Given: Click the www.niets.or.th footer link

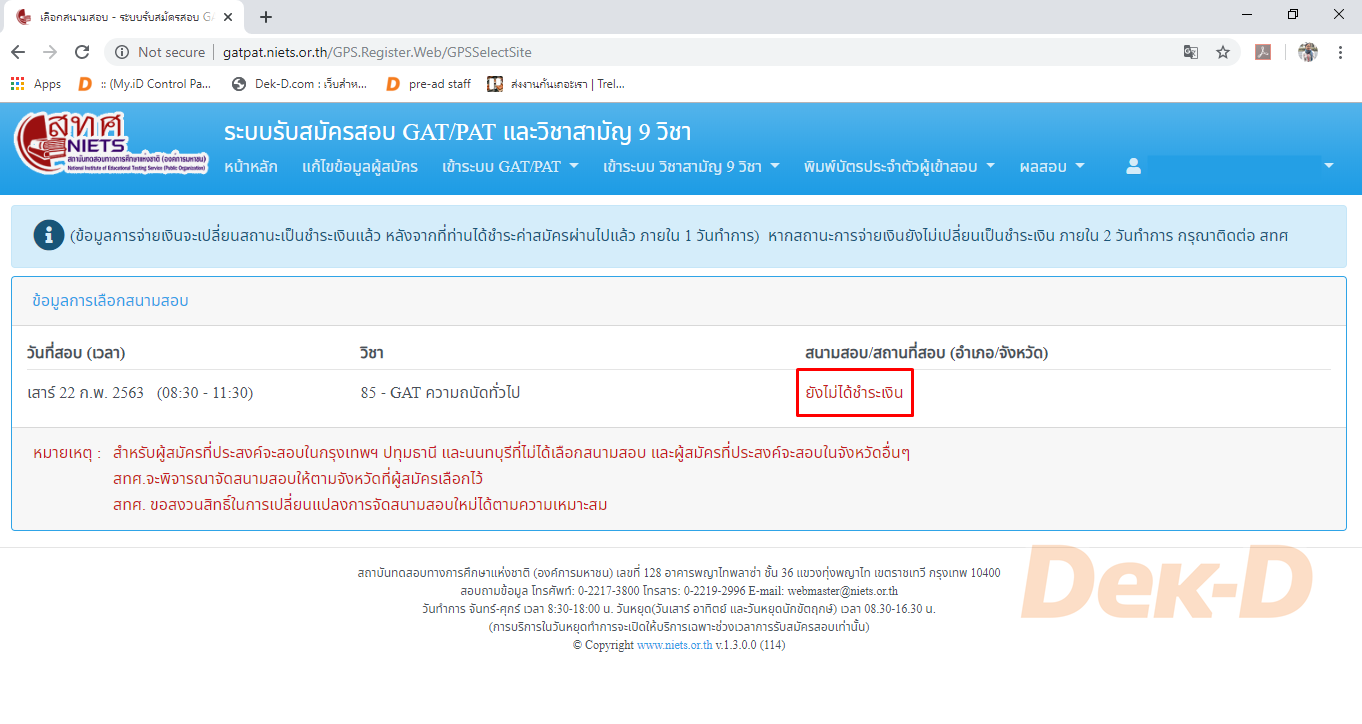Looking at the screenshot, I should click(x=674, y=645).
